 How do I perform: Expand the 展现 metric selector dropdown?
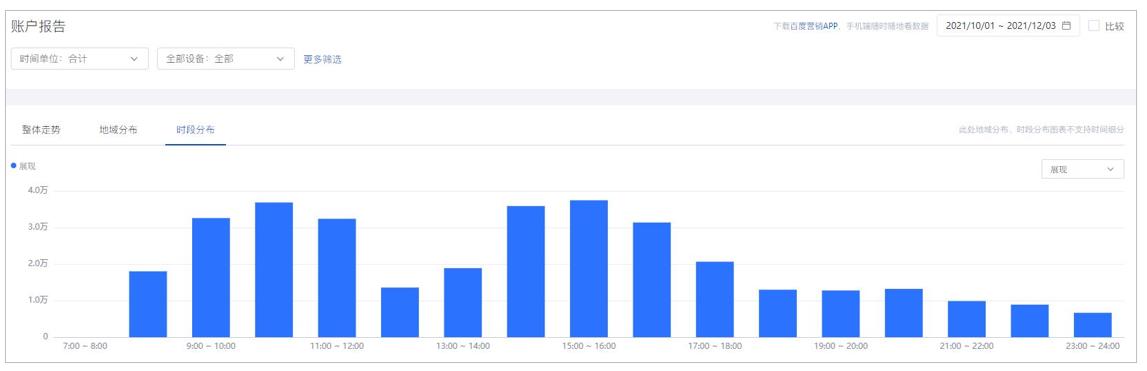click(1083, 169)
